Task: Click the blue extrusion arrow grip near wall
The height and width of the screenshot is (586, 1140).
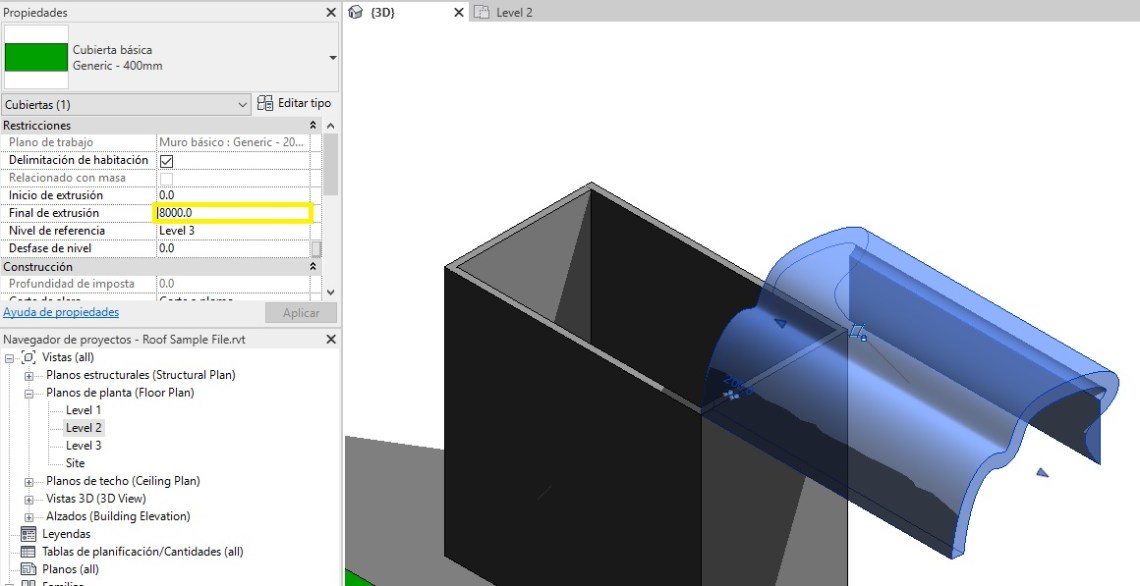Action: click(781, 323)
